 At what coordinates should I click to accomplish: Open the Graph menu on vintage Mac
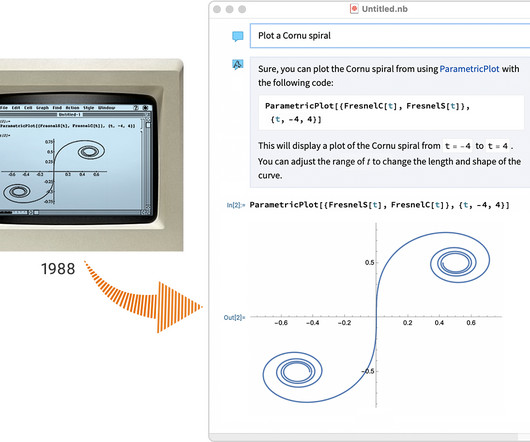[x=42, y=108]
